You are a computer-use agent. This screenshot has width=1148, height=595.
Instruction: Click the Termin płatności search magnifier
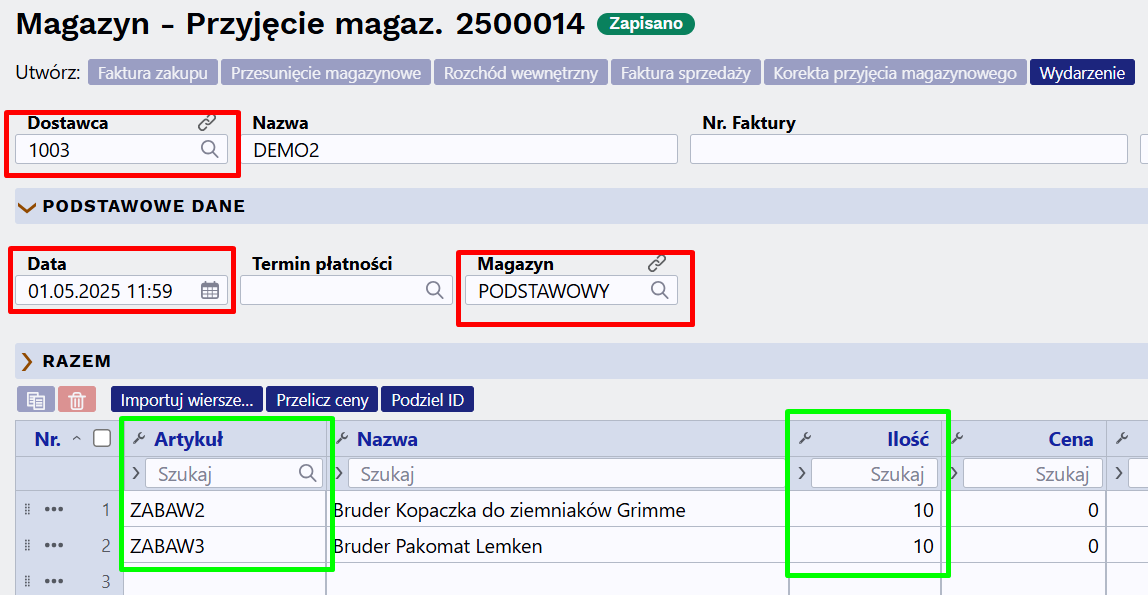[x=434, y=290]
